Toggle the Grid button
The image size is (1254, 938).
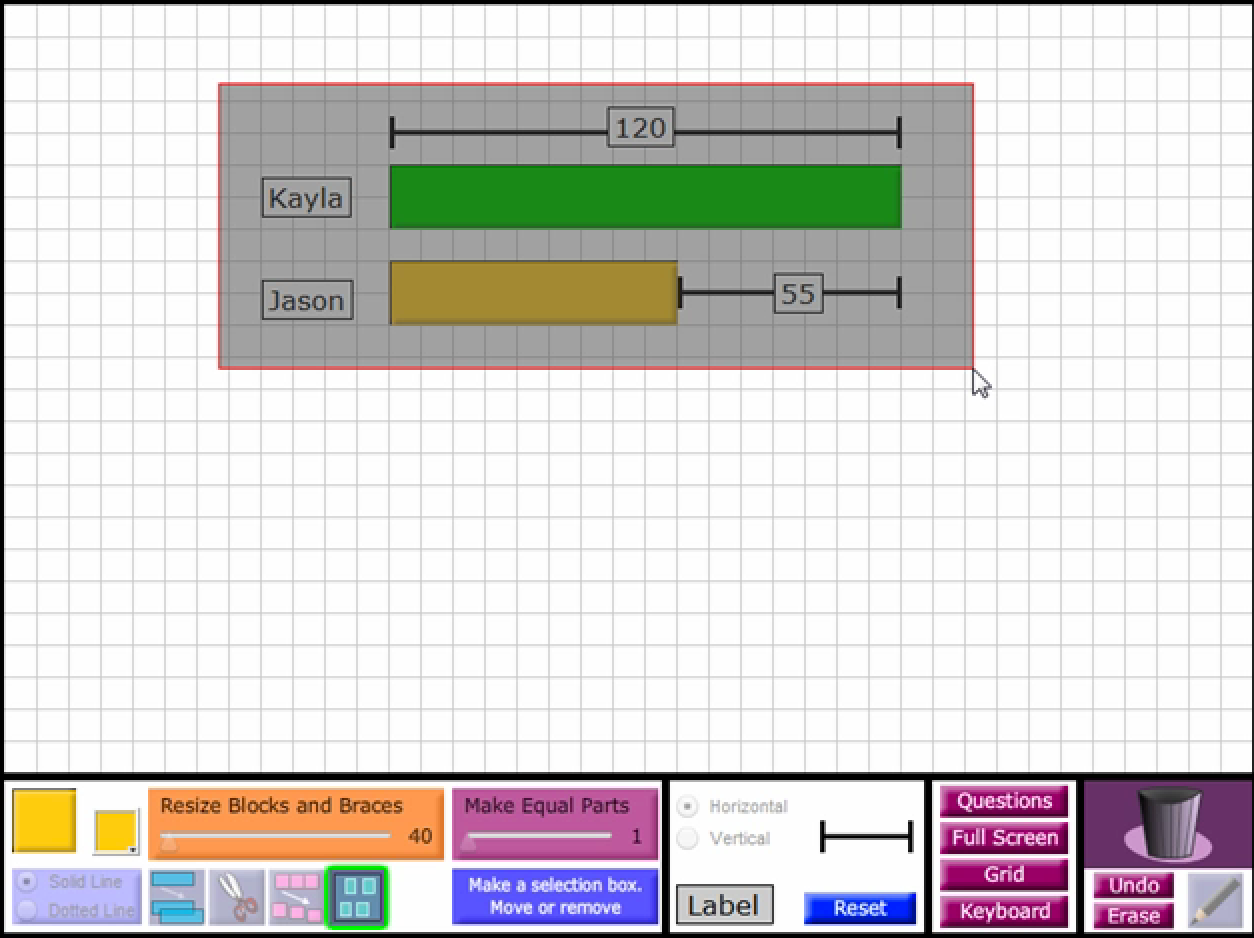click(x=1004, y=874)
